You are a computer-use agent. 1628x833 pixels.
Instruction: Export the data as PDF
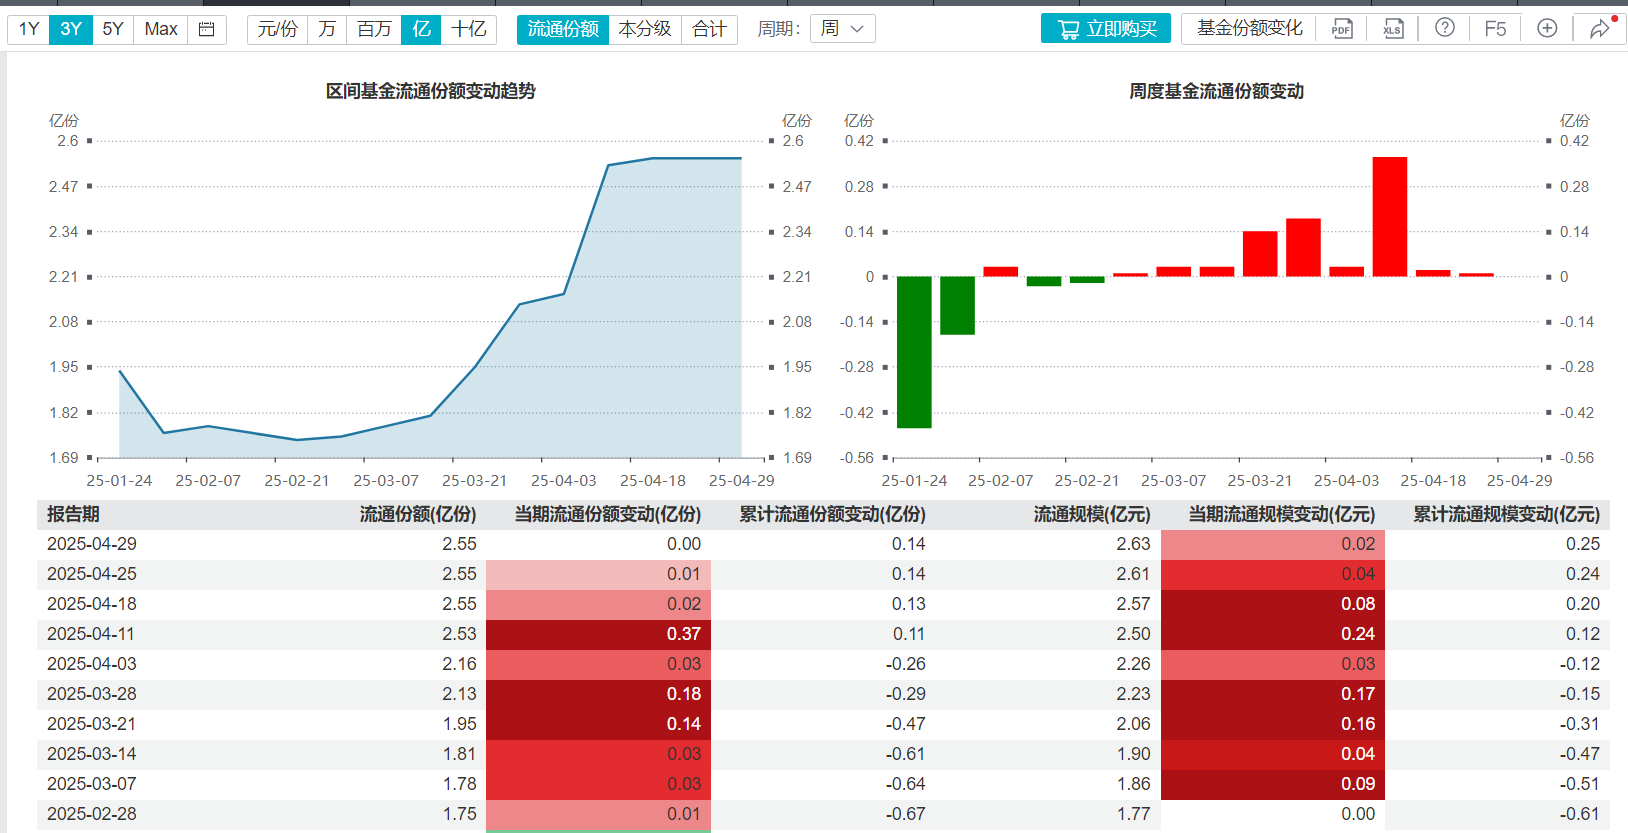pos(1341,29)
